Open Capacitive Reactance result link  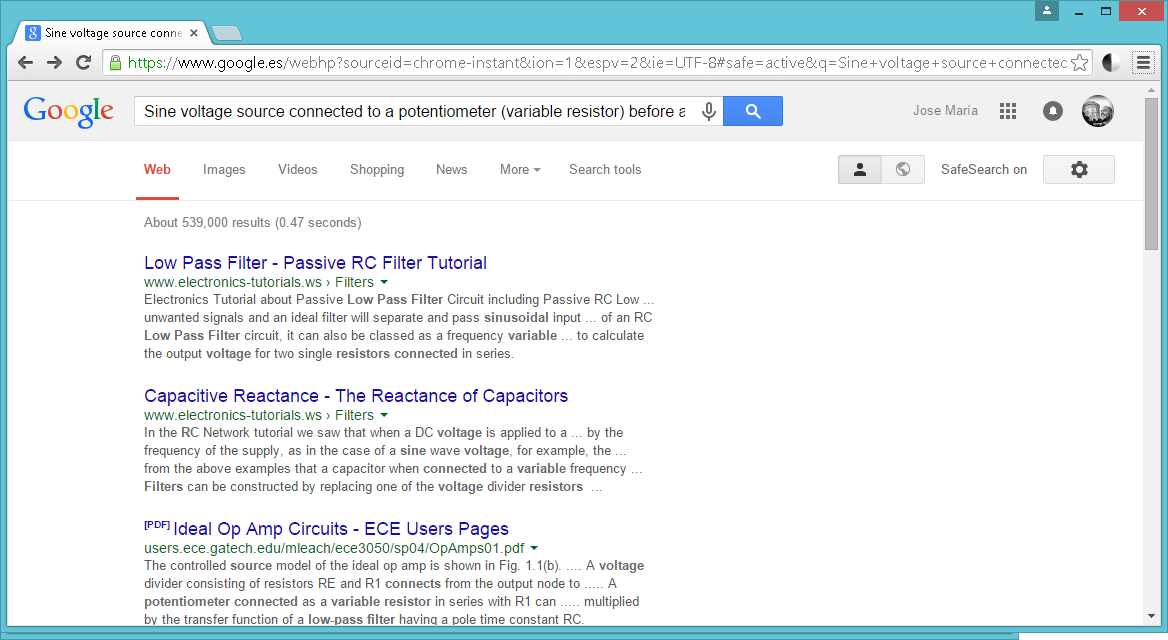coord(356,396)
